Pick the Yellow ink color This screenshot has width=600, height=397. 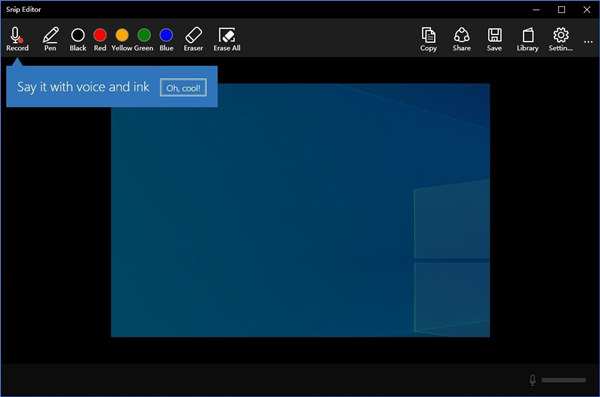122,39
